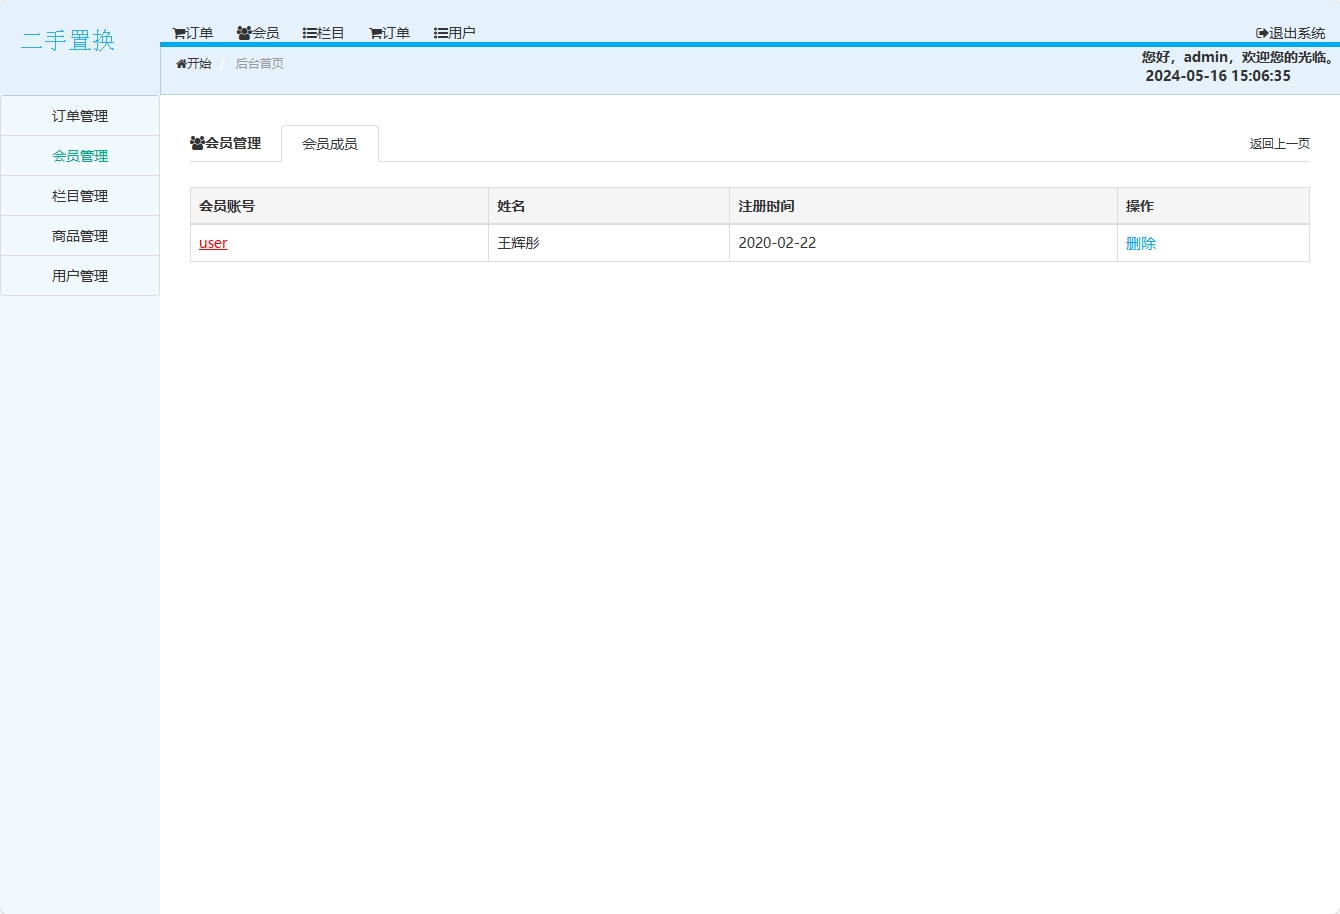This screenshot has width=1340, height=914.
Task: Click the 注册时间 column header
Action: (766, 206)
